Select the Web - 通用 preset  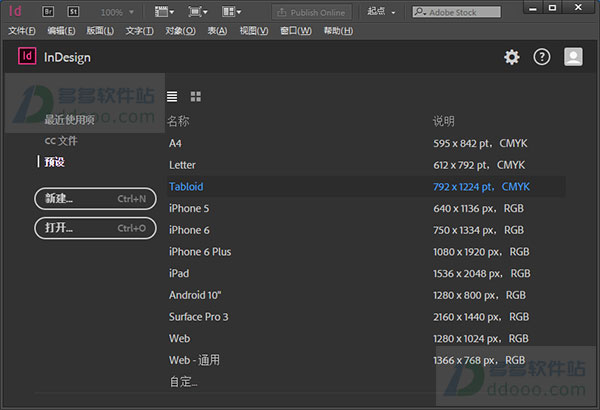coord(366,360)
